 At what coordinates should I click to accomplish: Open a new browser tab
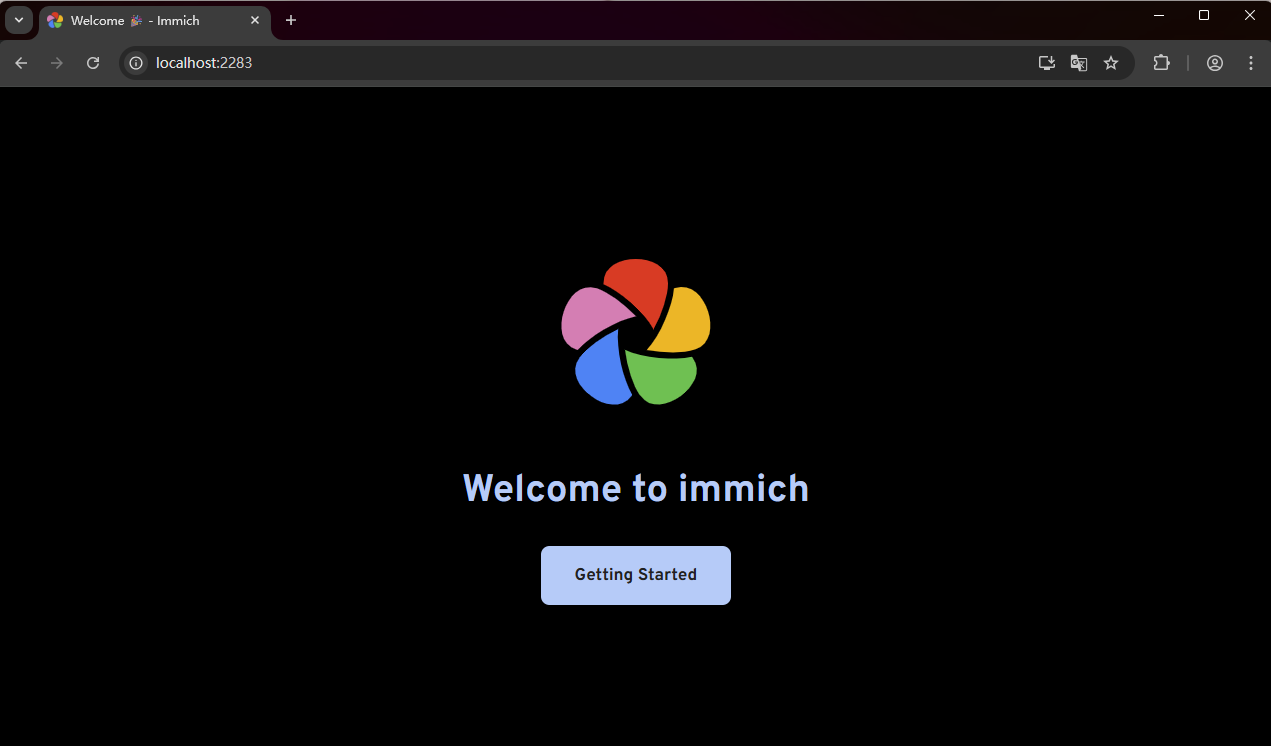tap(291, 20)
